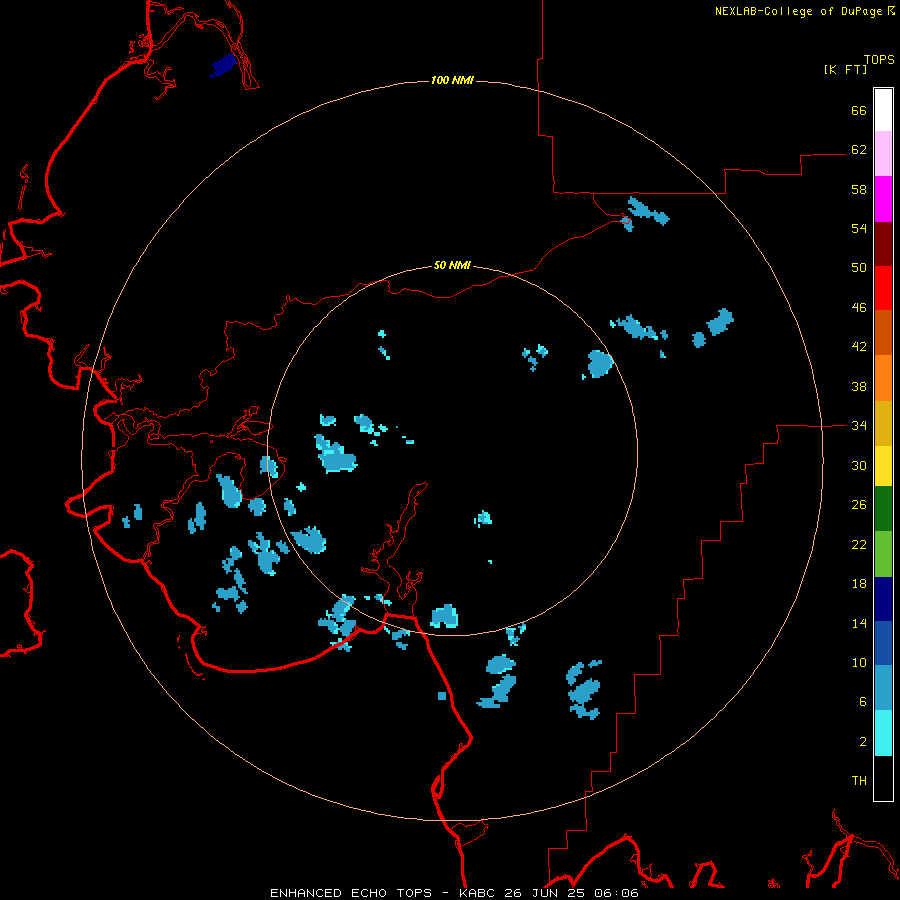Click the cyan legend swatch
Screen dimensions: 900x900
(883, 733)
